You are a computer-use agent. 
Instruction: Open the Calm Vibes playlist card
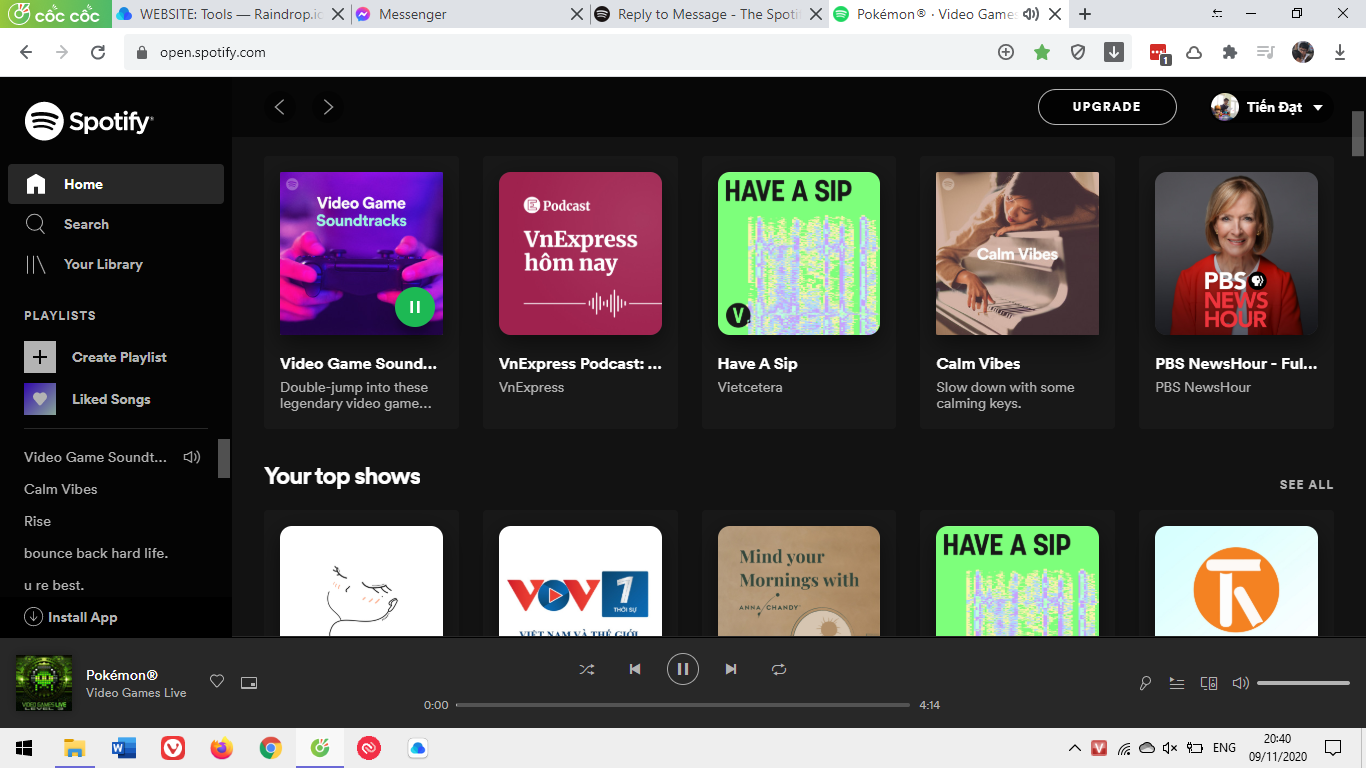coord(1017,292)
